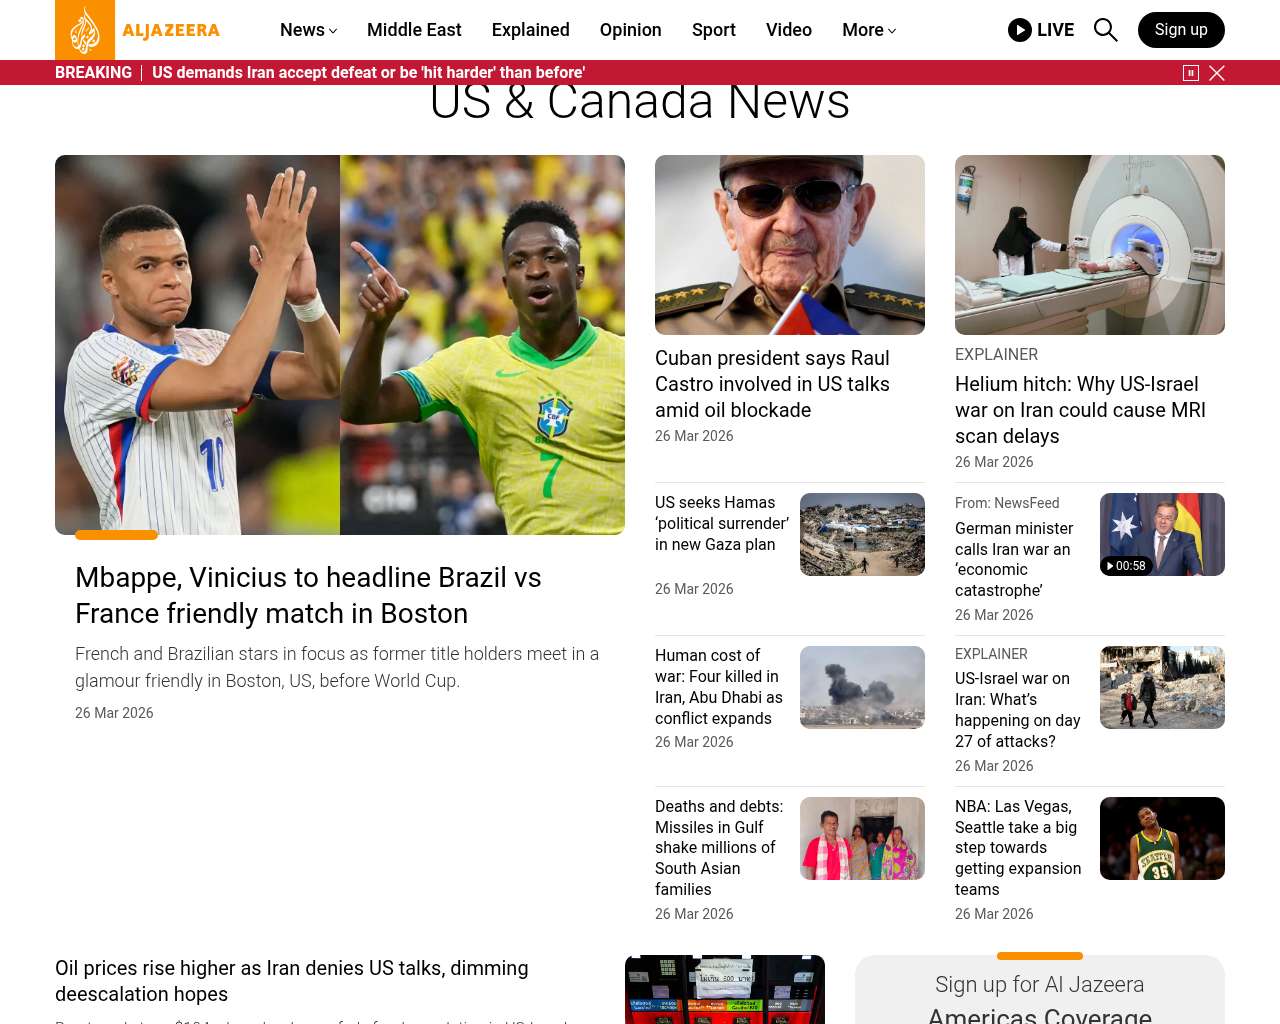
Task: Read the Helium hitch explainer headline
Action: click(x=1080, y=410)
